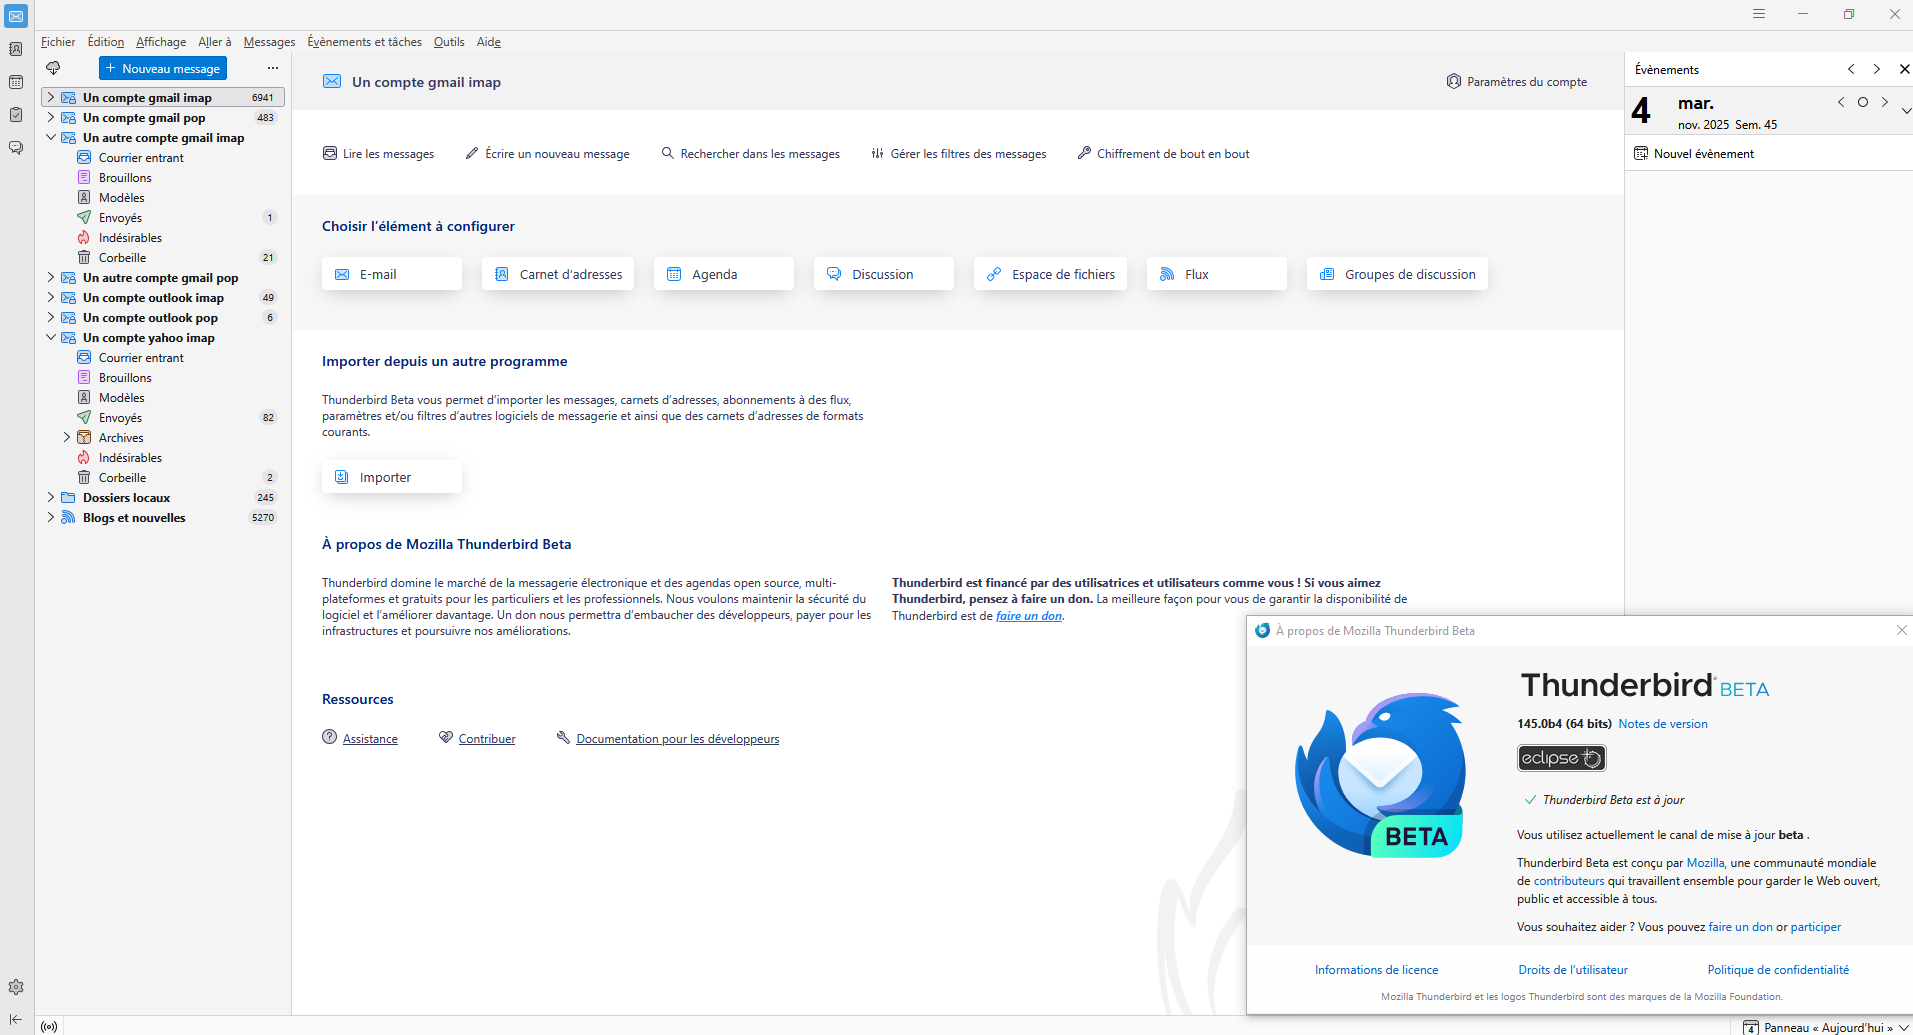Viewport: 1913px width, 1035px height.
Task: Click the Lire les messages icon
Action: (330, 153)
